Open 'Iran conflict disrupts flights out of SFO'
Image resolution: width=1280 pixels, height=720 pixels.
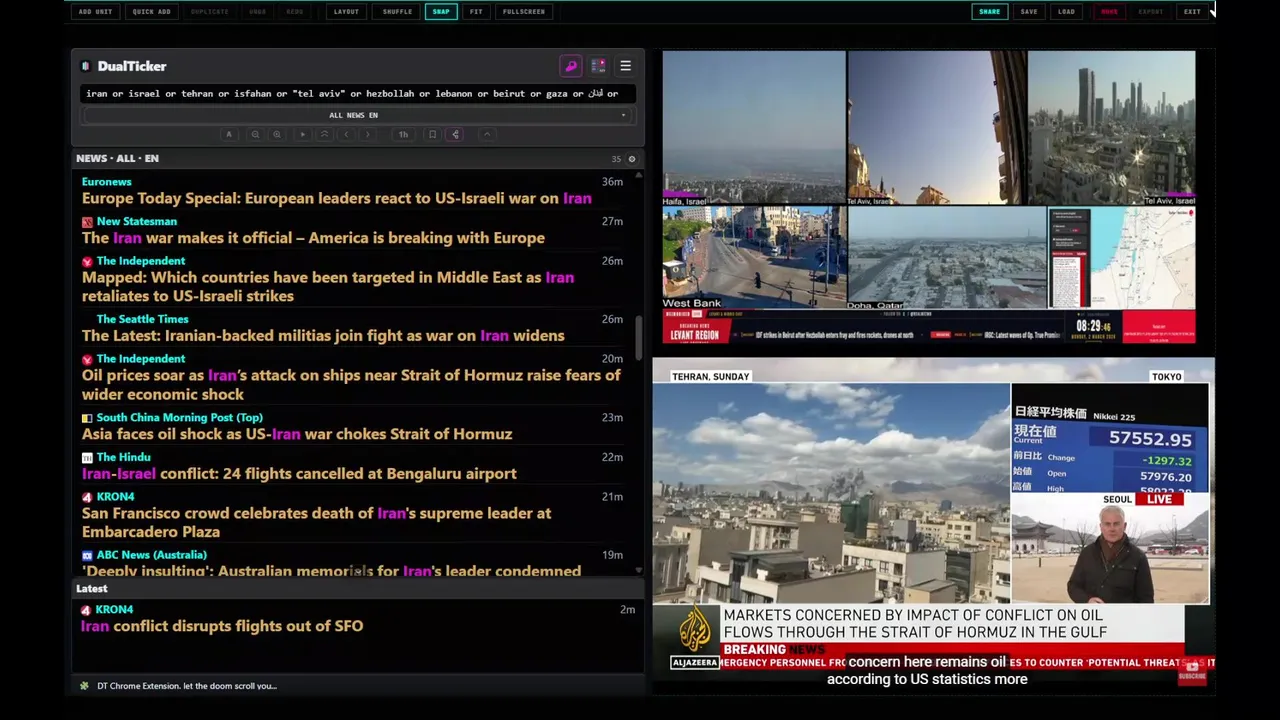point(222,626)
